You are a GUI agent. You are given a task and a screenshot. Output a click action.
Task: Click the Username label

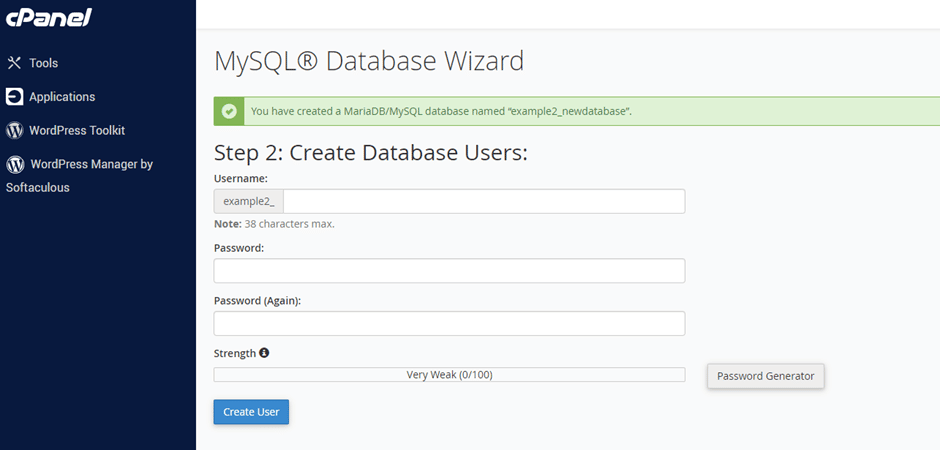point(240,179)
